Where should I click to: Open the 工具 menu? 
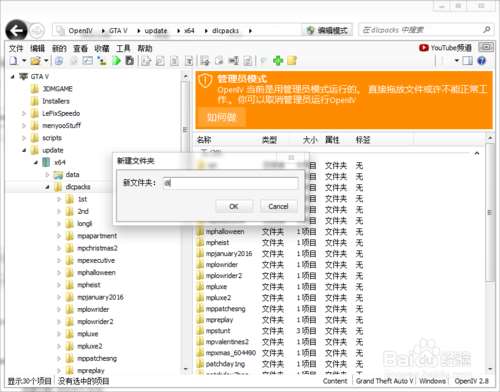pos(123,49)
